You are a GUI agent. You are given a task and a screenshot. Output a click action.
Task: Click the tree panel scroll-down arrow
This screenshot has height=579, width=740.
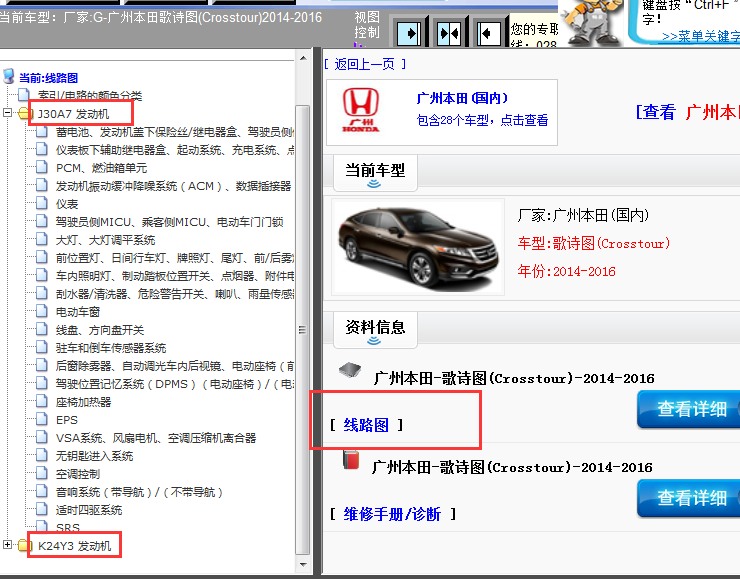click(x=303, y=564)
